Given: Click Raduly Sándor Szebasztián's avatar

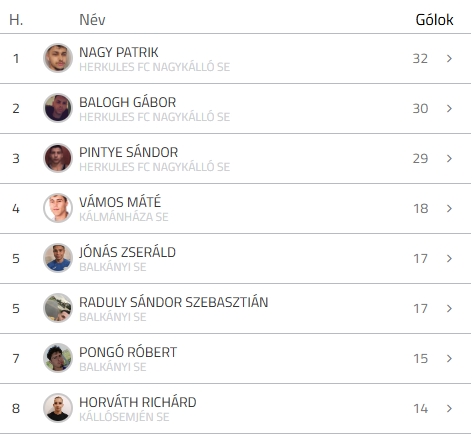Looking at the screenshot, I should click(x=58, y=308).
